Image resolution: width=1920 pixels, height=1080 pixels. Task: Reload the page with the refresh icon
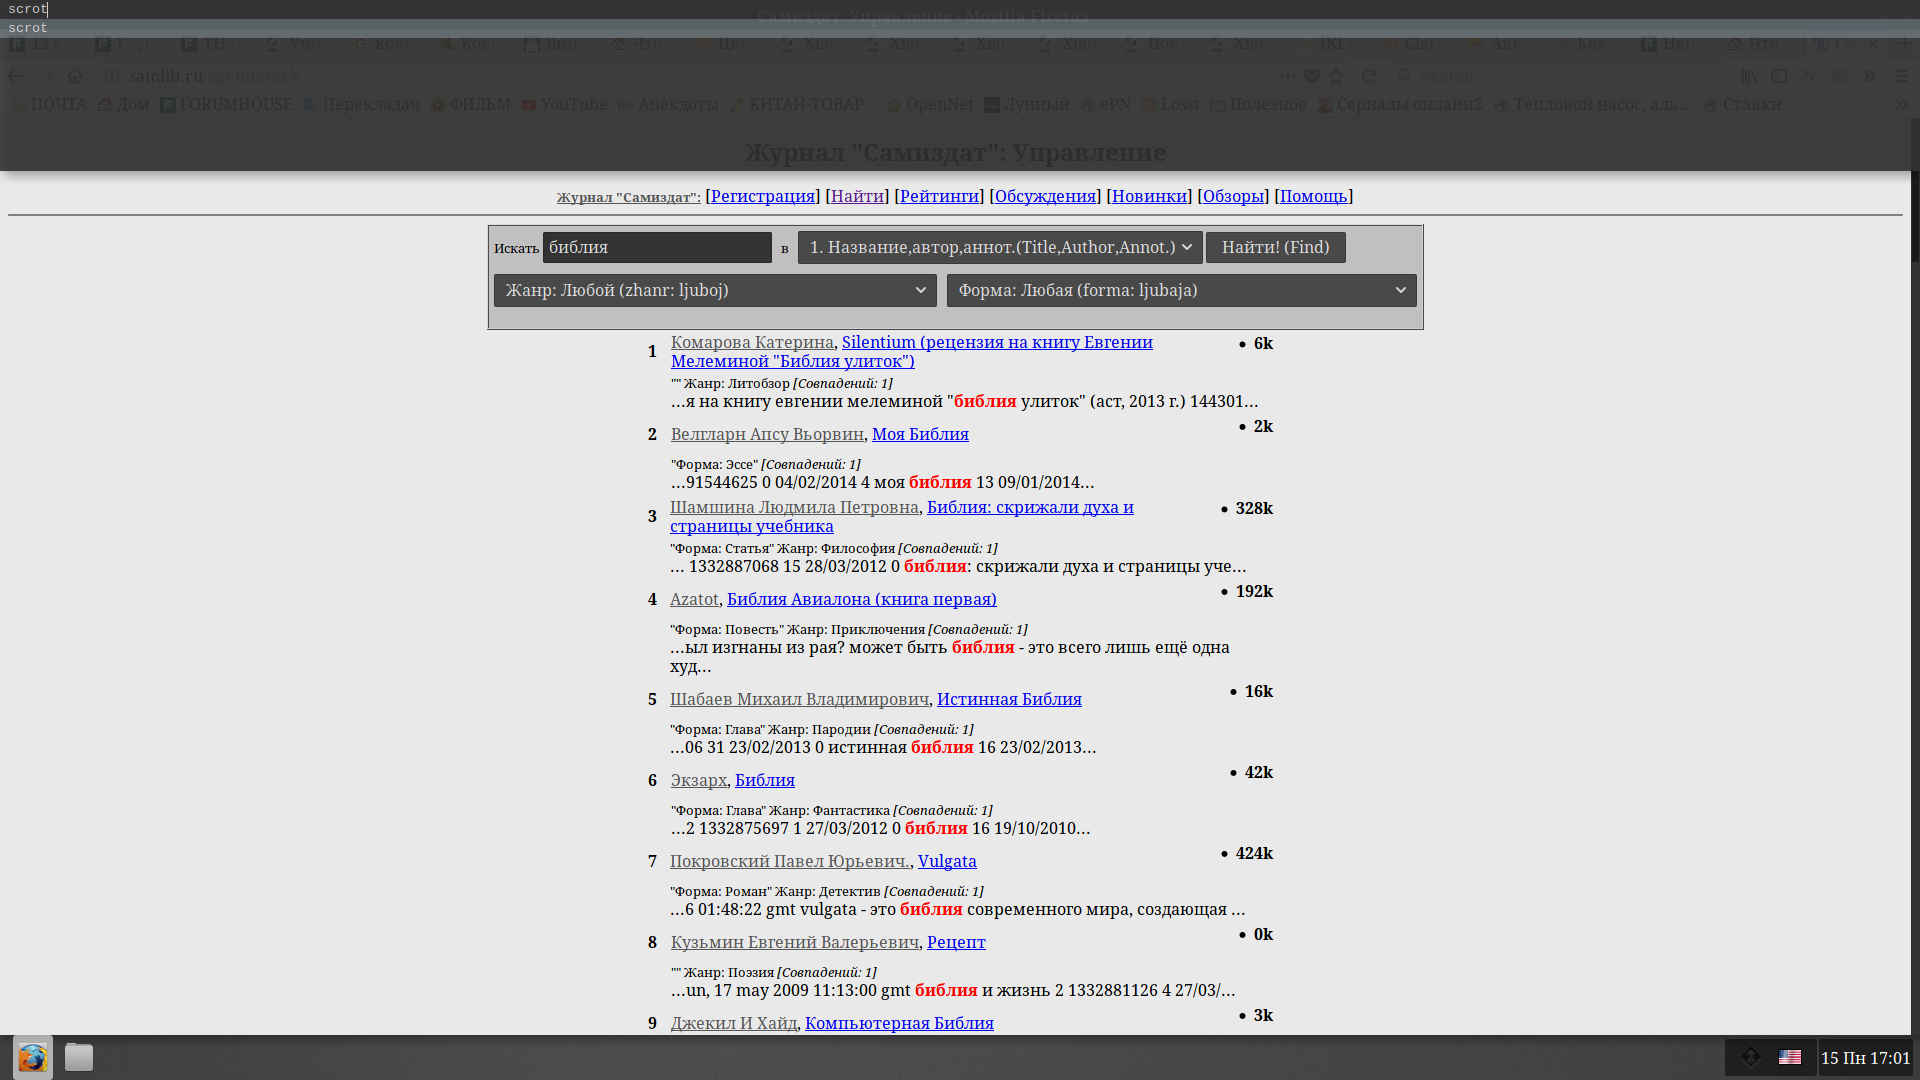[x=1369, y=76]
